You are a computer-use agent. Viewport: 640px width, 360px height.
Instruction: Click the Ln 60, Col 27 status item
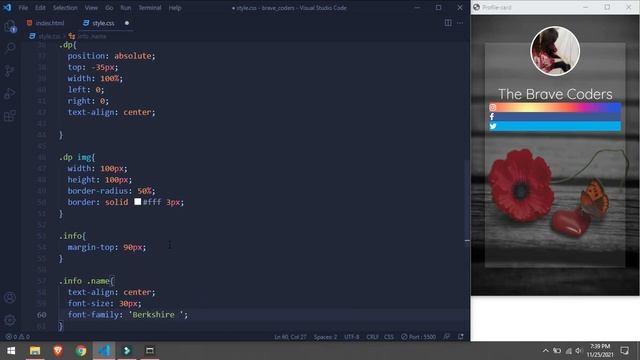tap(290, 337)
